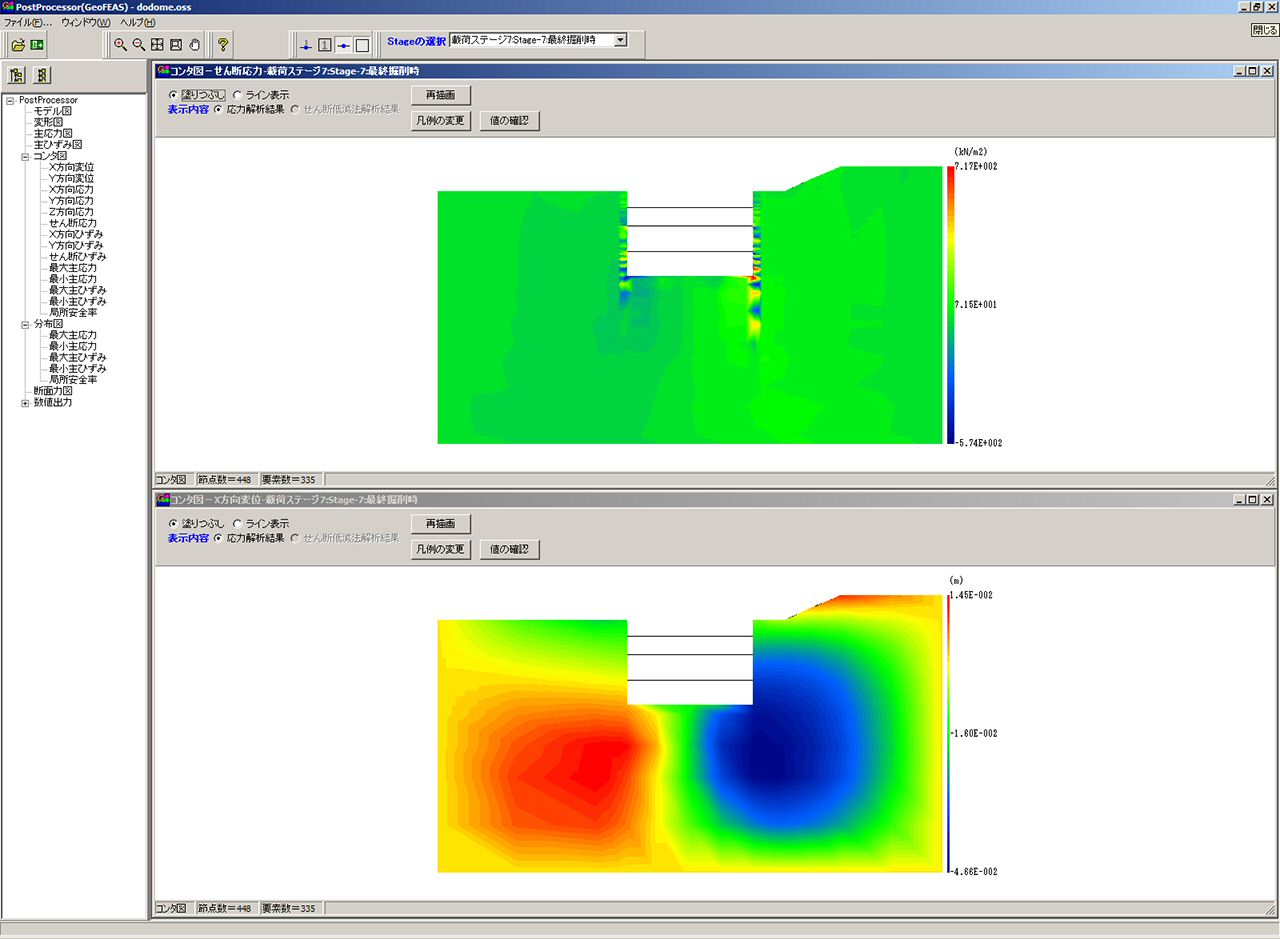
Task: Select the hand pan tool
Action: point(194,45)
